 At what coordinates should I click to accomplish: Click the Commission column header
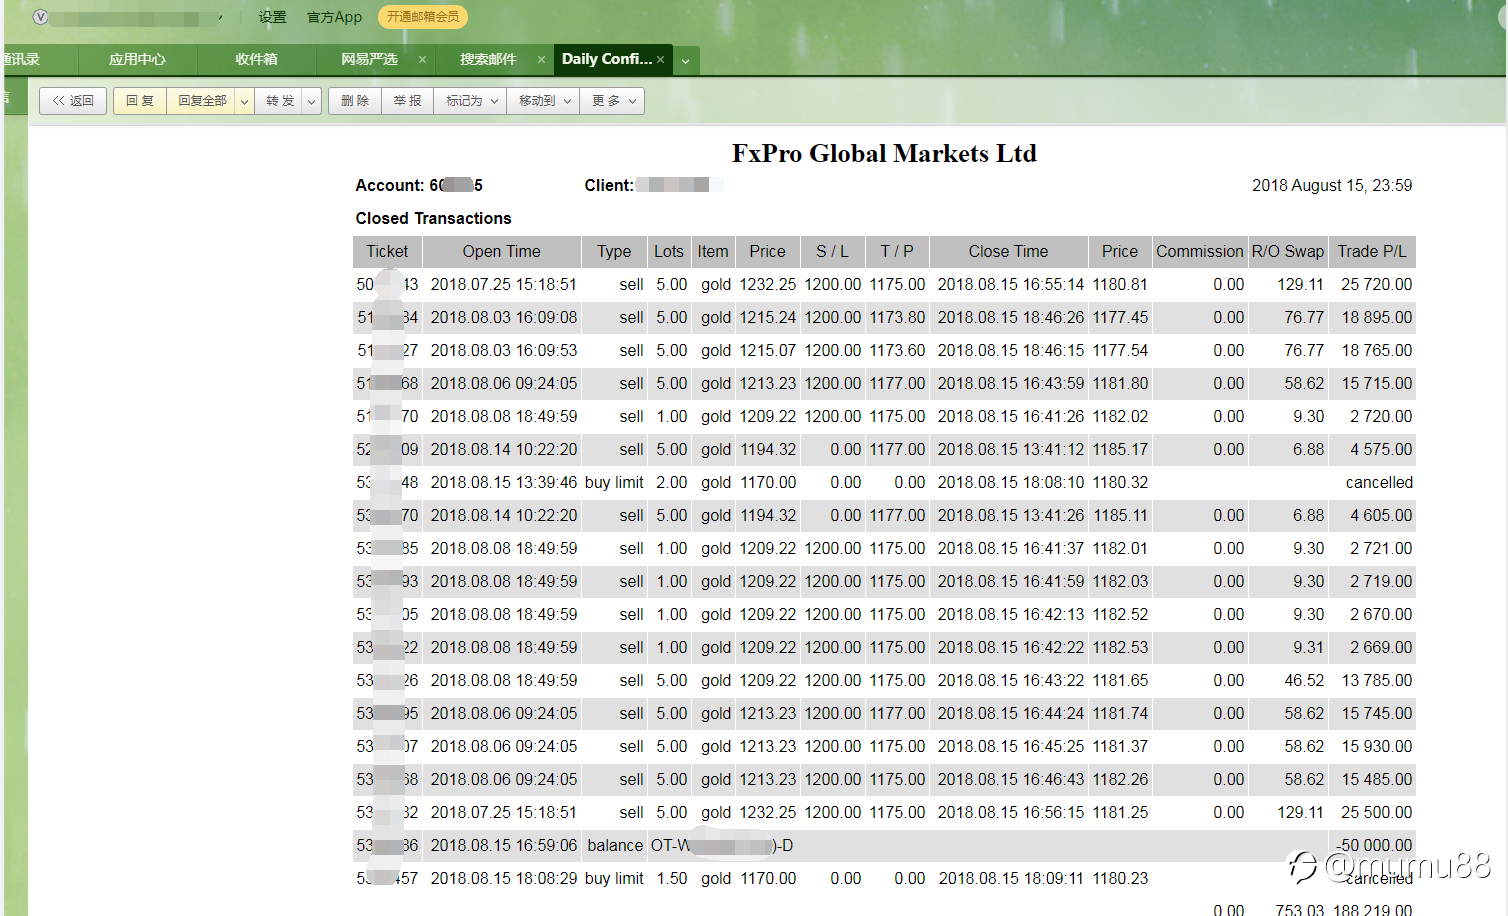click(1200, 252)
